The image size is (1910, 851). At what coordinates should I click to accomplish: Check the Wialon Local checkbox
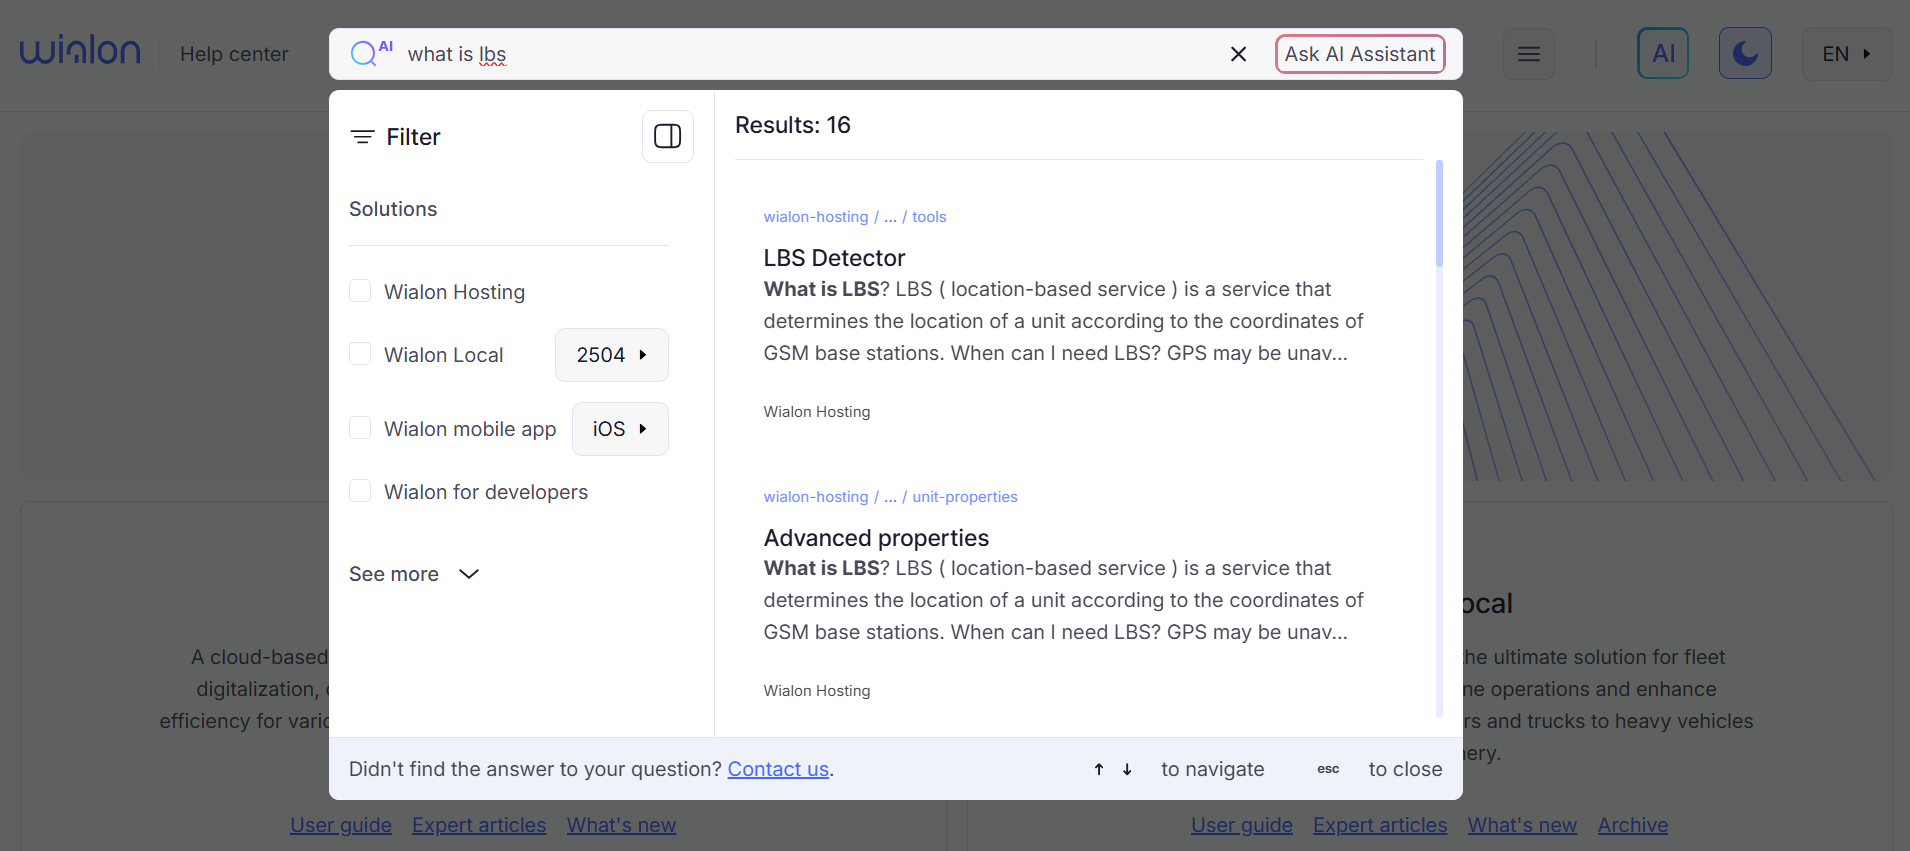[360, 354]
